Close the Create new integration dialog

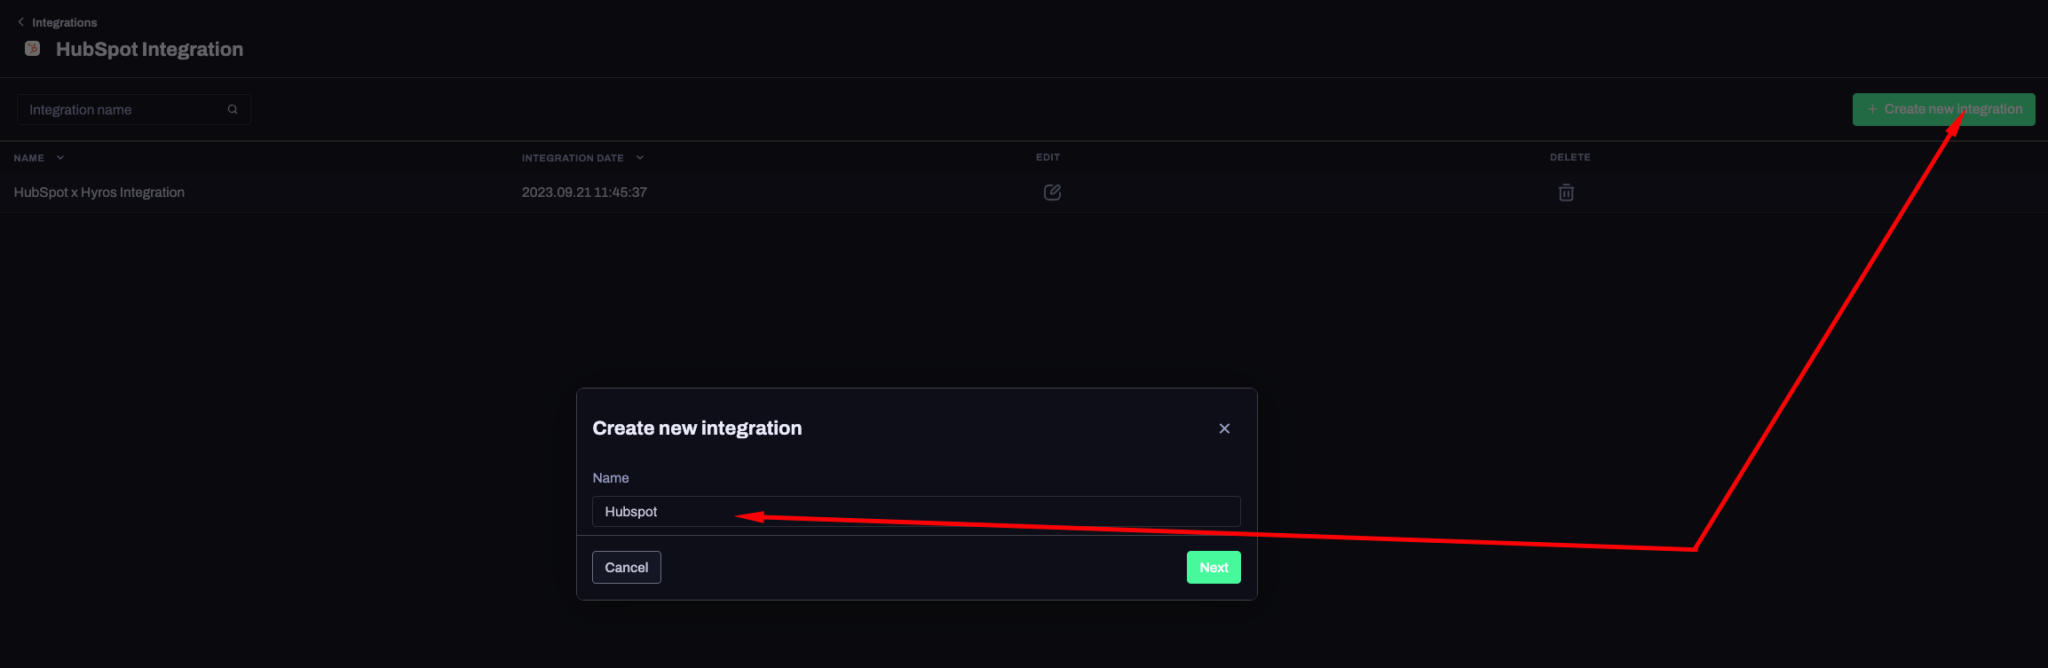click(x=1224, y=428)
